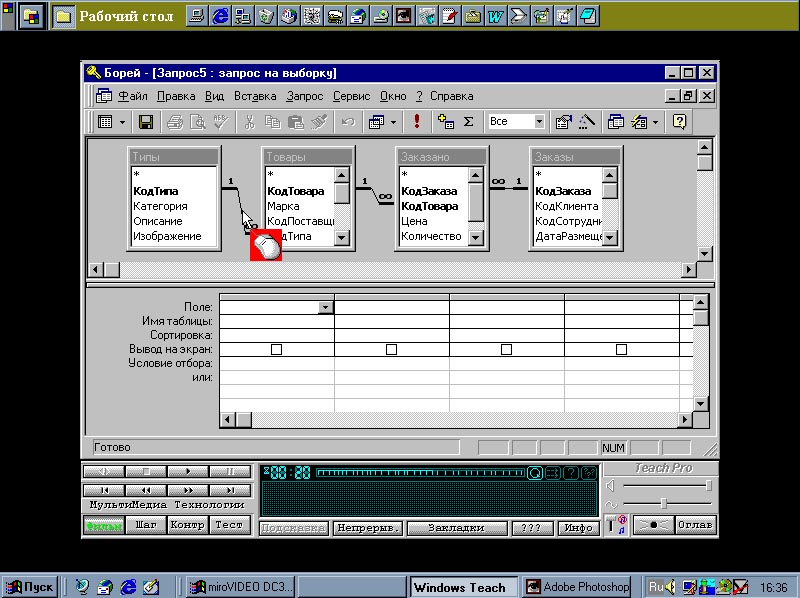Viewport: 800px width, 598px height.
Task: Open the 'Запрос' menu
Action: click(x=304, y=96)
